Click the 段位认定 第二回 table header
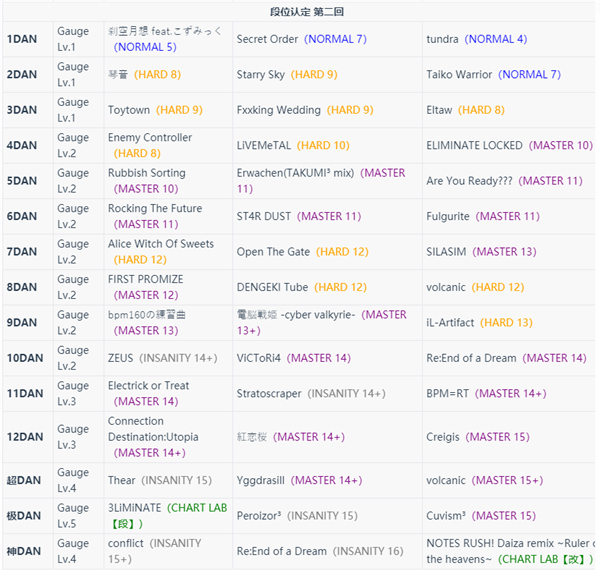 pyautogui.click(x=300, y=11)
